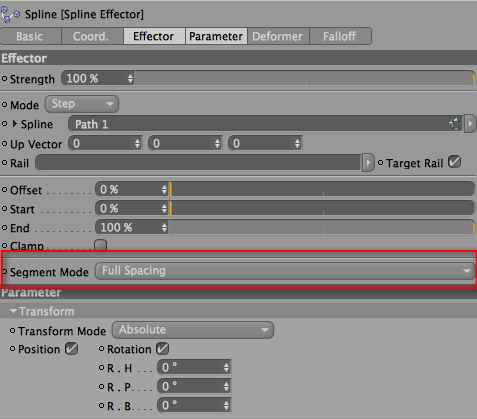Uncheck the Position checkbox
The width and height of the screenshot is (477, 419).
click(71, 349)
